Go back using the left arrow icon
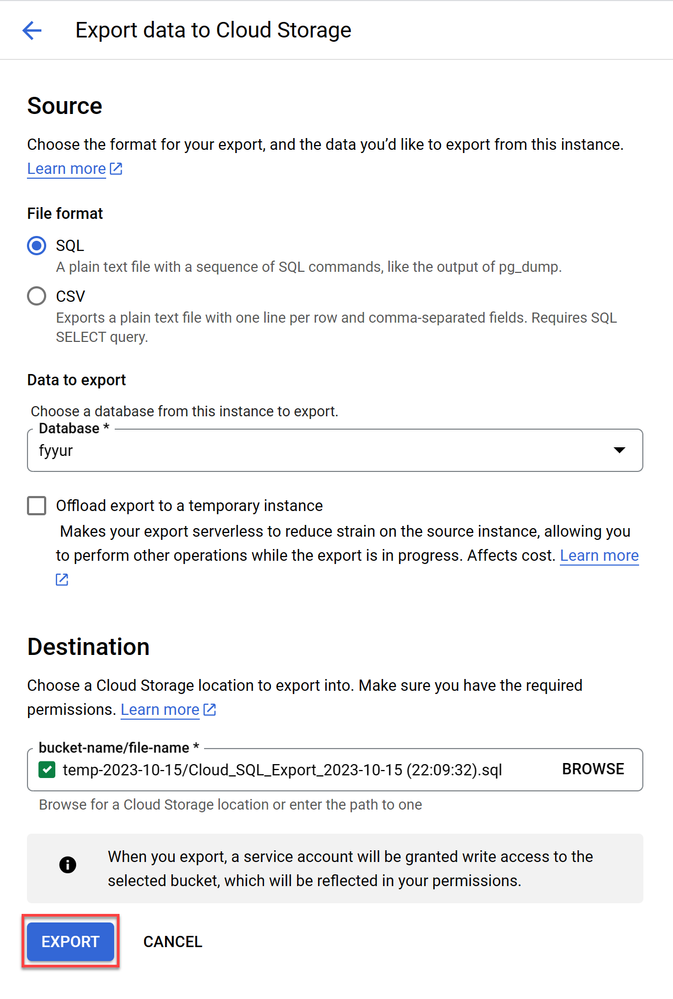The height and width of the screenshot is (999, 673). click(31, 30)
